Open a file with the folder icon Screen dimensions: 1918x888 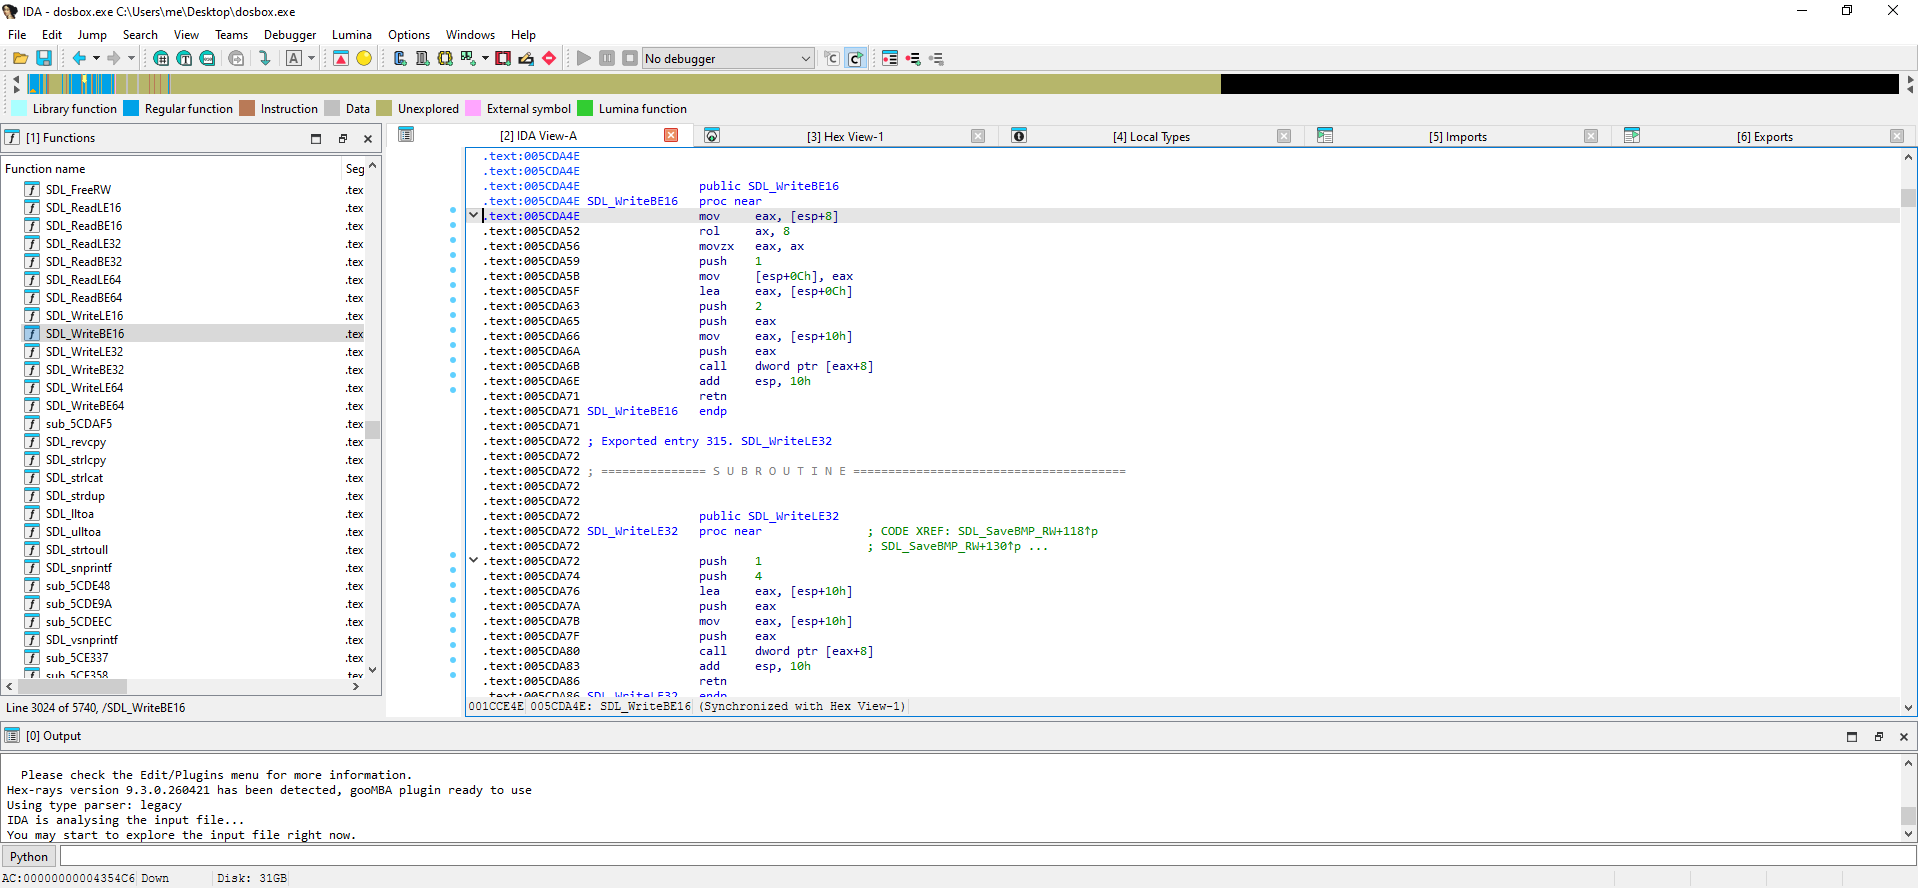click(x=20, y=58)
